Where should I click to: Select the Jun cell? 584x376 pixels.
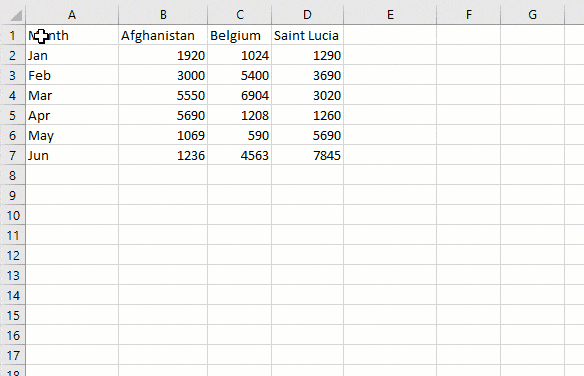(x=72, y=155)
